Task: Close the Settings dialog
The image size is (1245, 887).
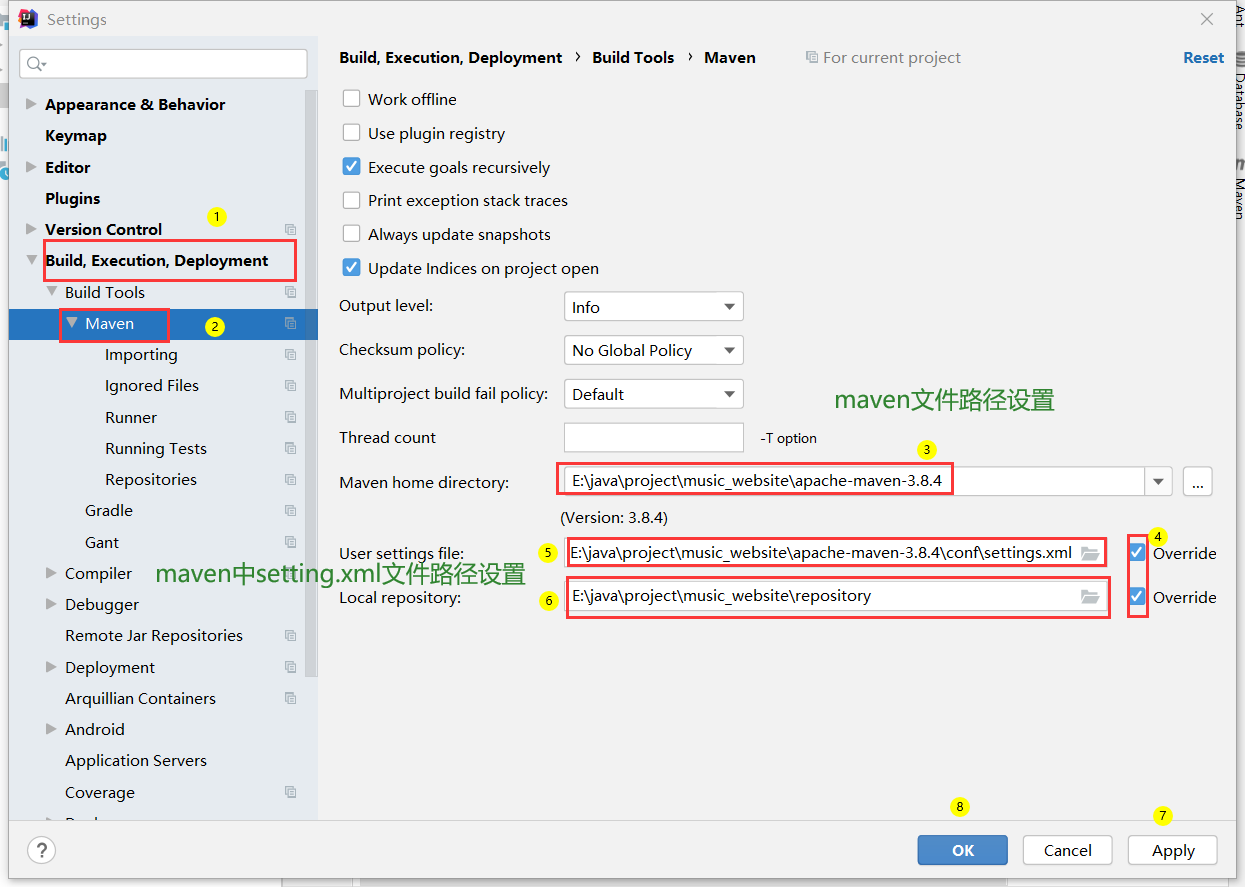Action: tap(1207, 19)
